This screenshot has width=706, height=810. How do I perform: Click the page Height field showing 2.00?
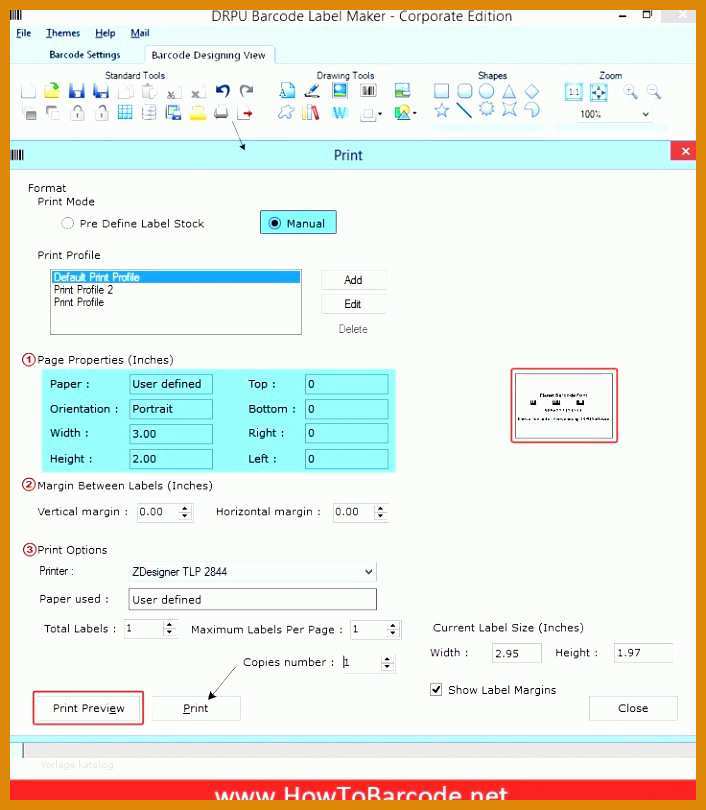click(x=170, y=459)
